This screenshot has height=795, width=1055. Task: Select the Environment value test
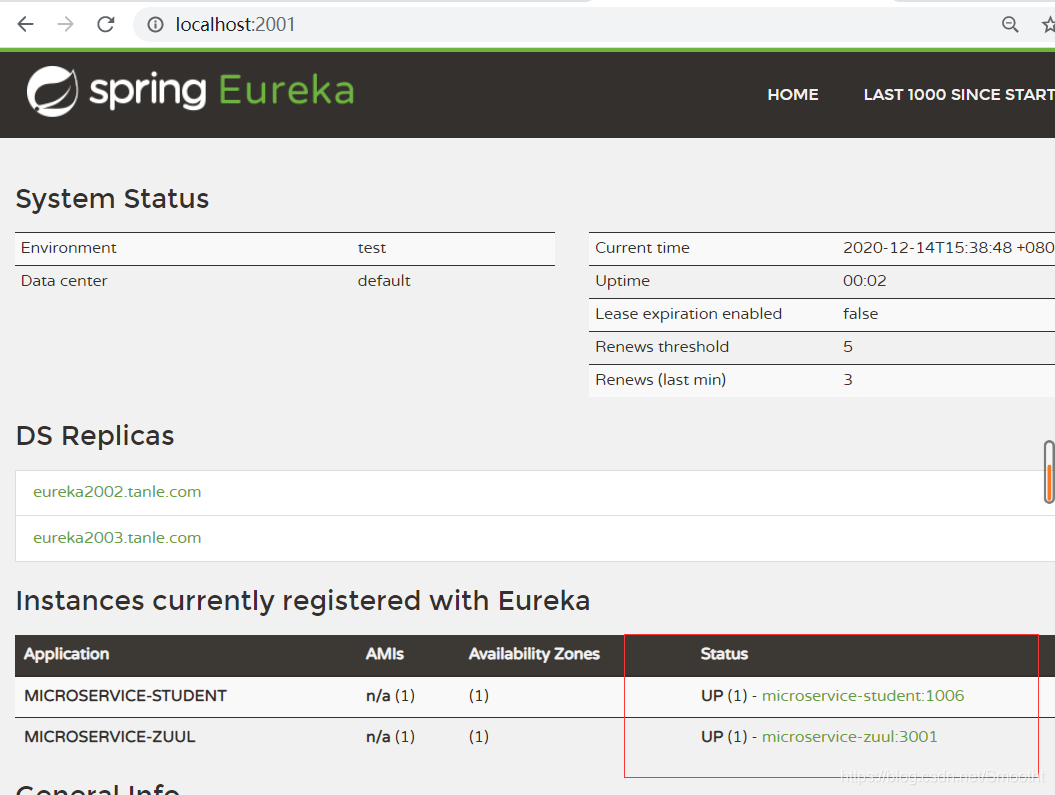point(371,248)
